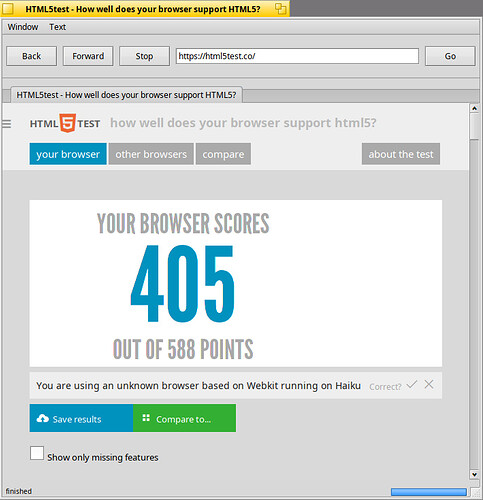
Task: Click Save results button
Action: coord(81,418)
